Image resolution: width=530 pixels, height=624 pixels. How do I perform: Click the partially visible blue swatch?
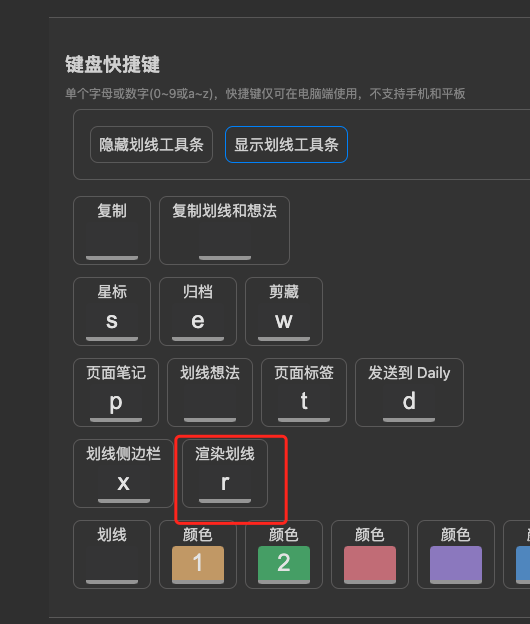point(523,566)
